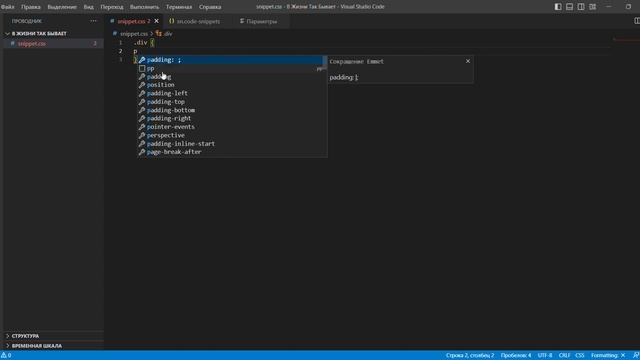The width and height of the screenshot is (640, 360).
Task: Switch to the Параметры tab
Action: pos(262,21)
